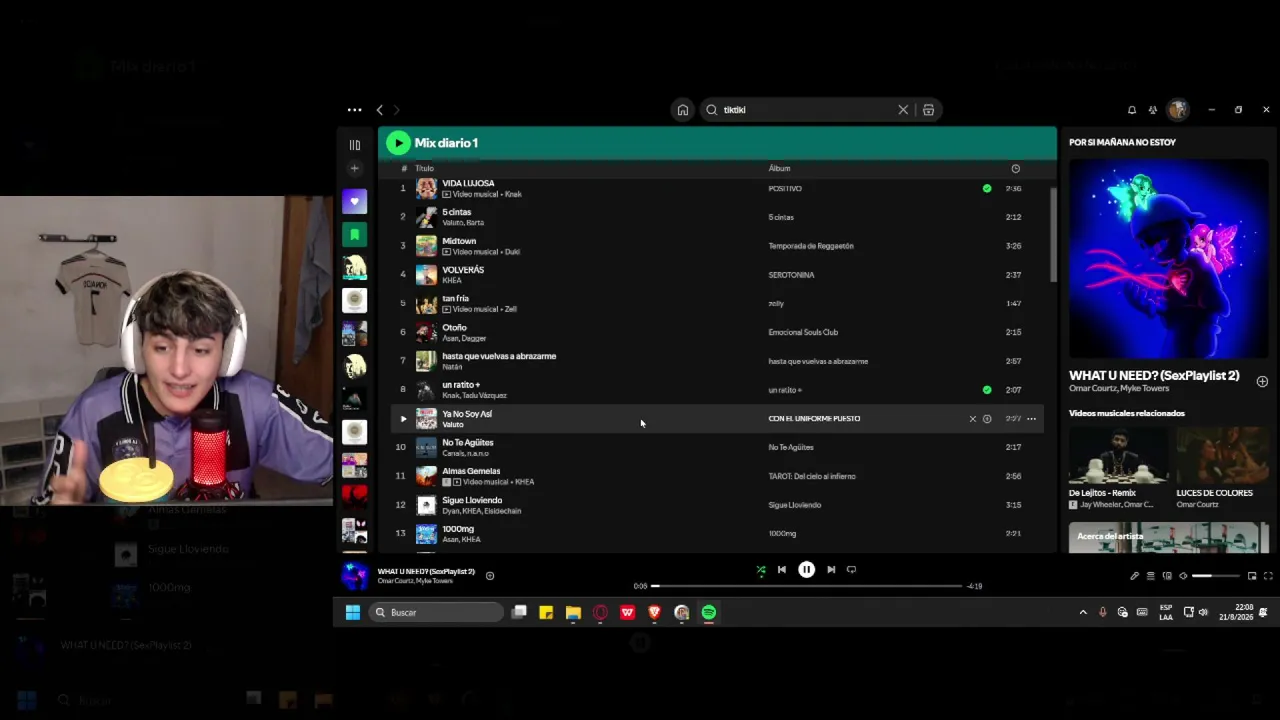Open the notifications bell

pyautogui.click(x=1132, y=110)
